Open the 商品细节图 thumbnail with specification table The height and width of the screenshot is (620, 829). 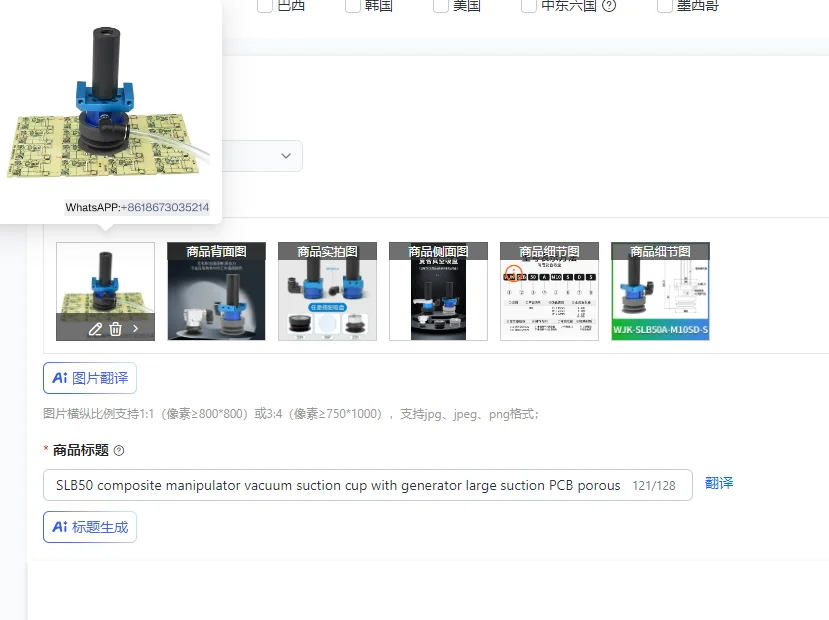pyautogui.click(x=549, y=291)
